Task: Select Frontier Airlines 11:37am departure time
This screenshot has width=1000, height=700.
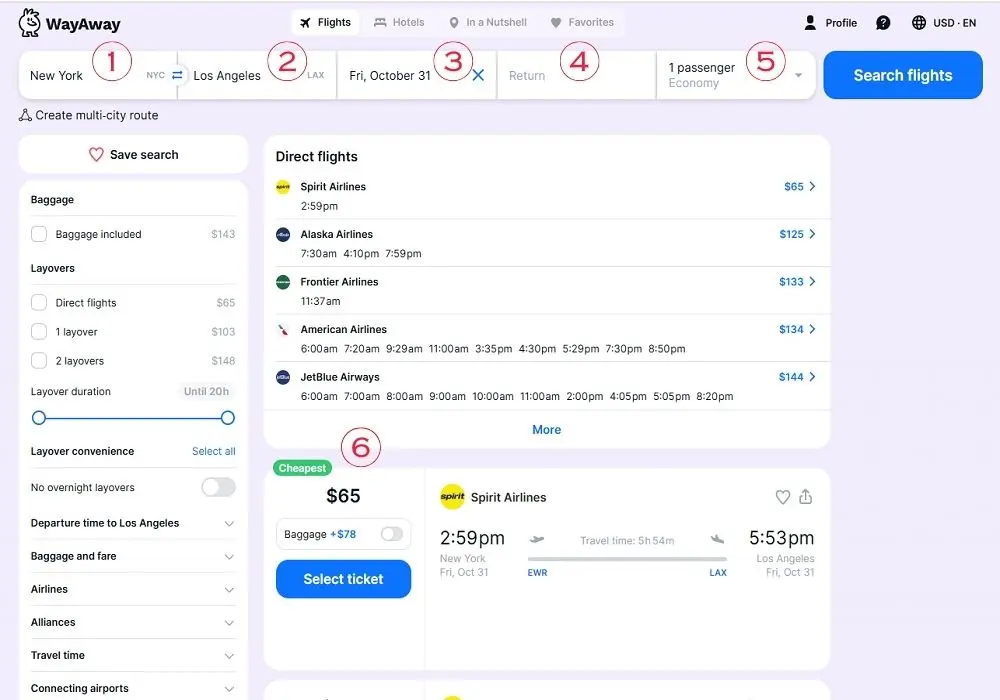Action: tap(321, 302)
